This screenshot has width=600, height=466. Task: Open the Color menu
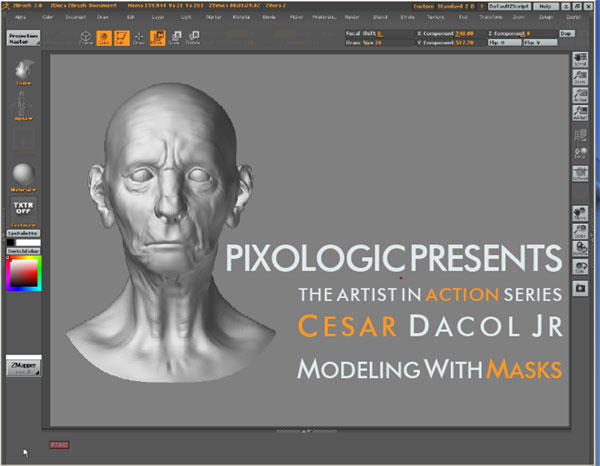pos(47,17)
